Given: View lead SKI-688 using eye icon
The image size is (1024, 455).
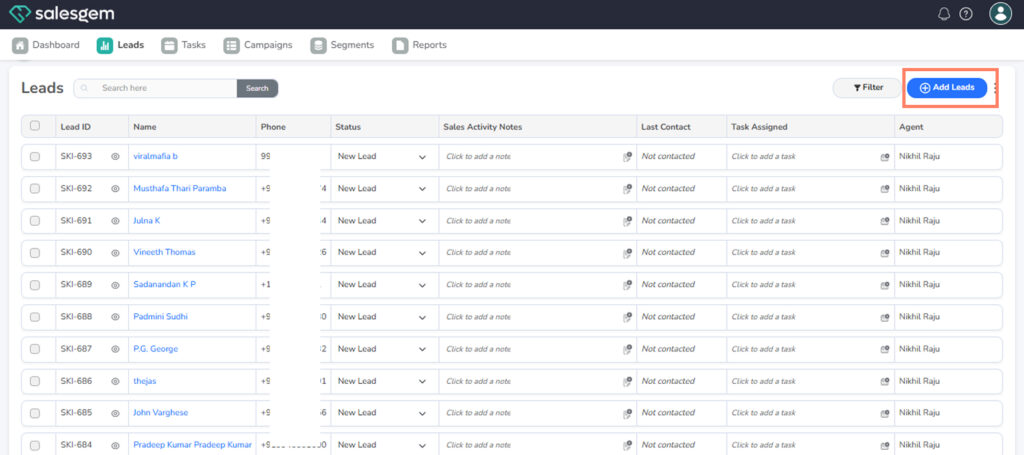Looking at the screenshot, I should pyautogui.click(x=115, y=317).
